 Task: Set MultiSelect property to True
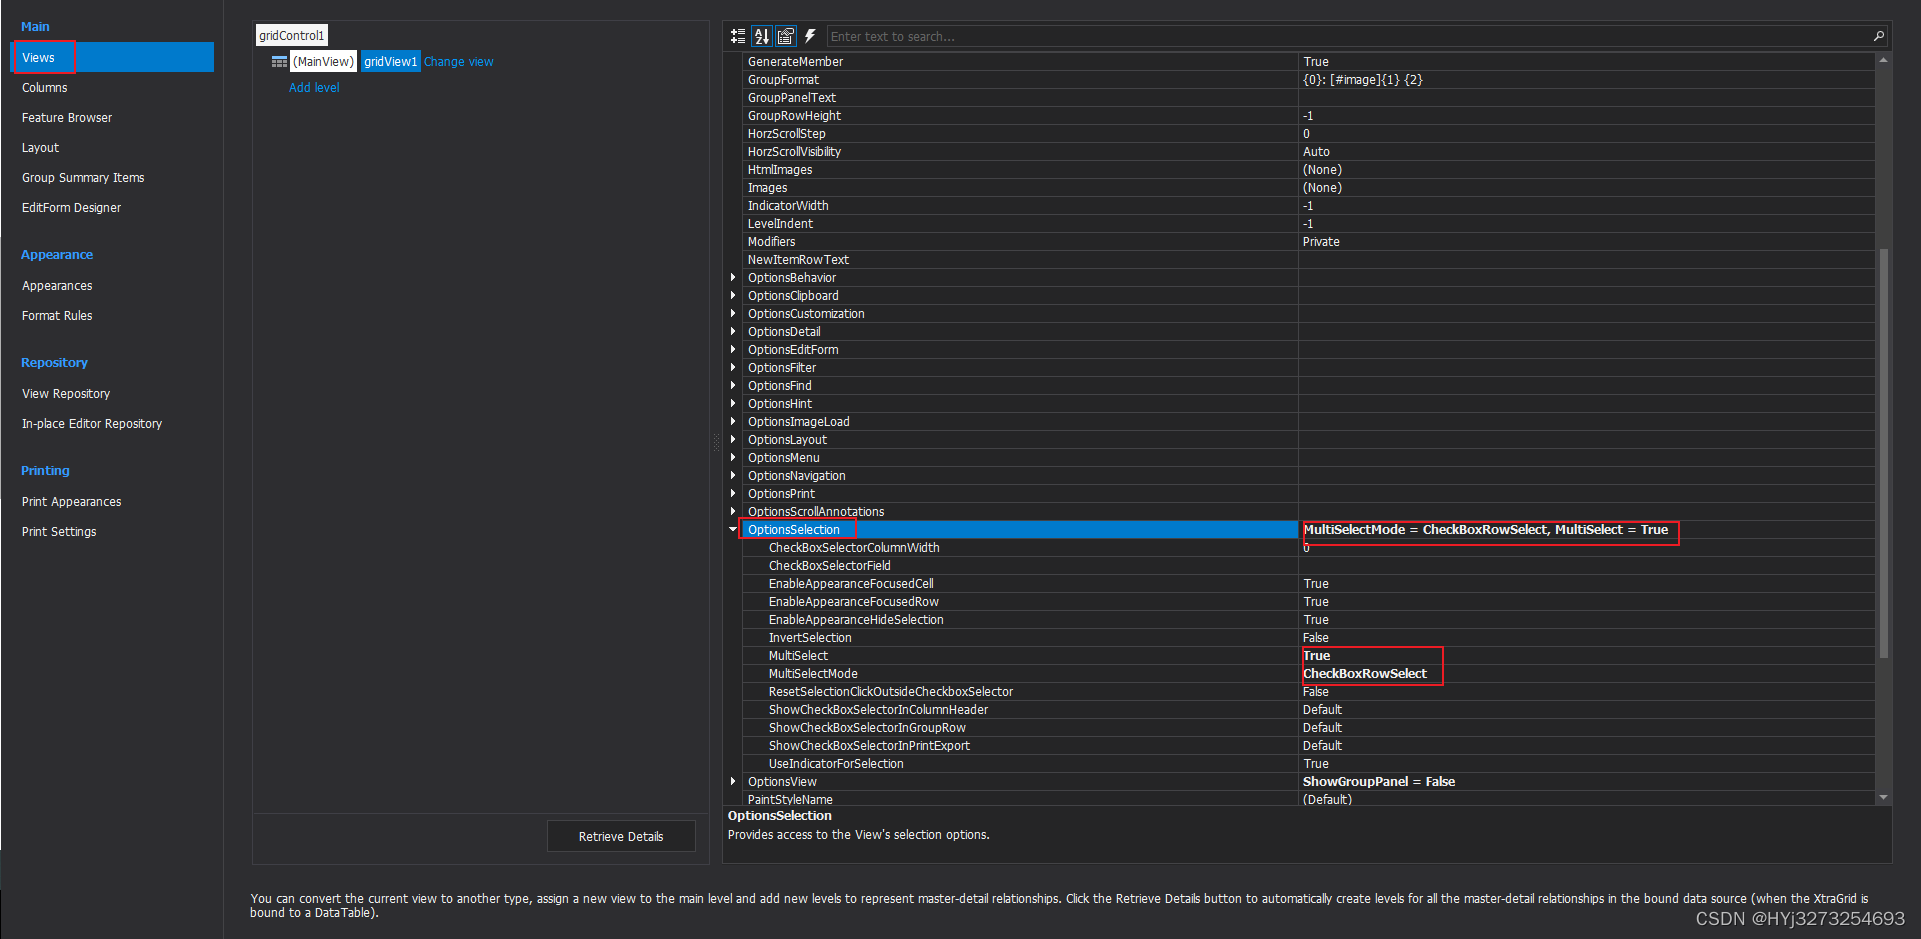pyautogui.click(x=1400, y=655)
